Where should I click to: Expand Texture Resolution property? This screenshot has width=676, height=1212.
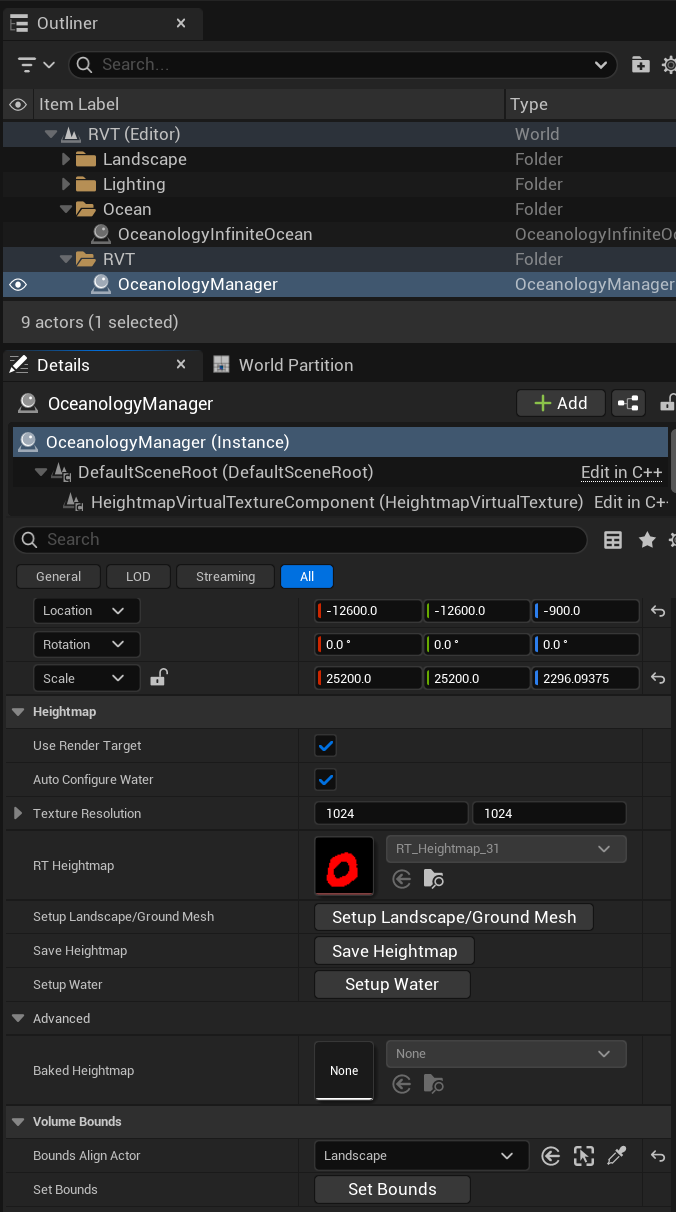pos(18,814)
